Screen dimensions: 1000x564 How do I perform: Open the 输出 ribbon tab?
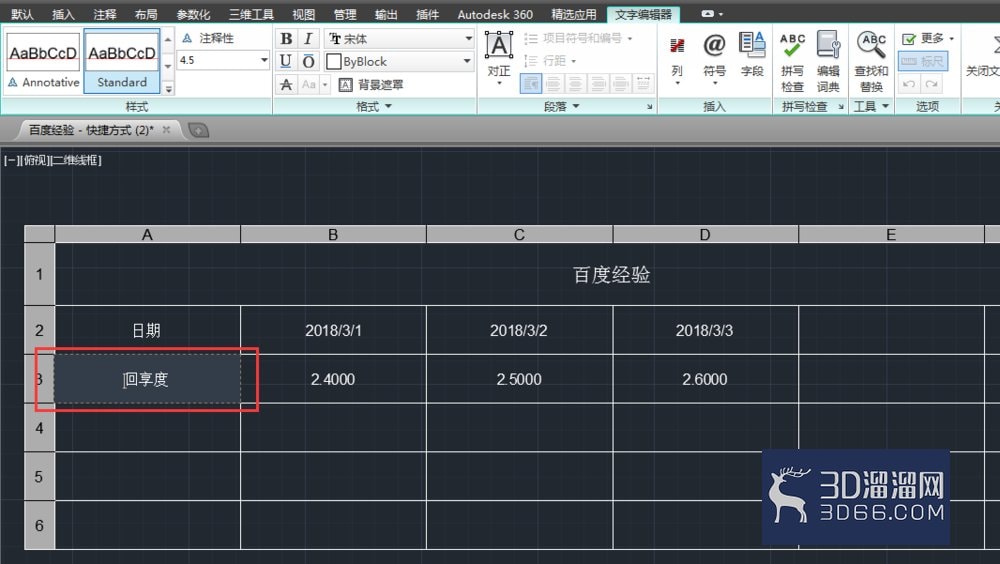coord(385,14)
